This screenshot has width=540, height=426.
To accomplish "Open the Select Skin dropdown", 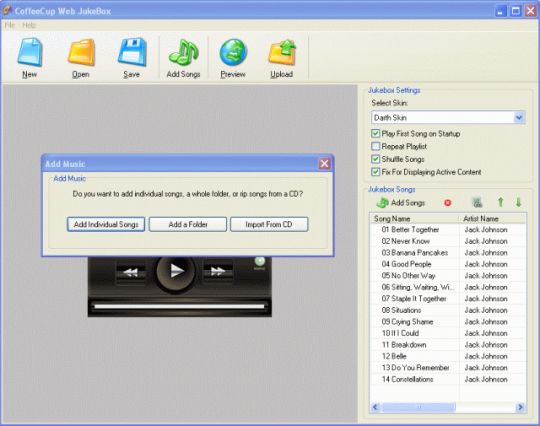I will coord(519,118).
